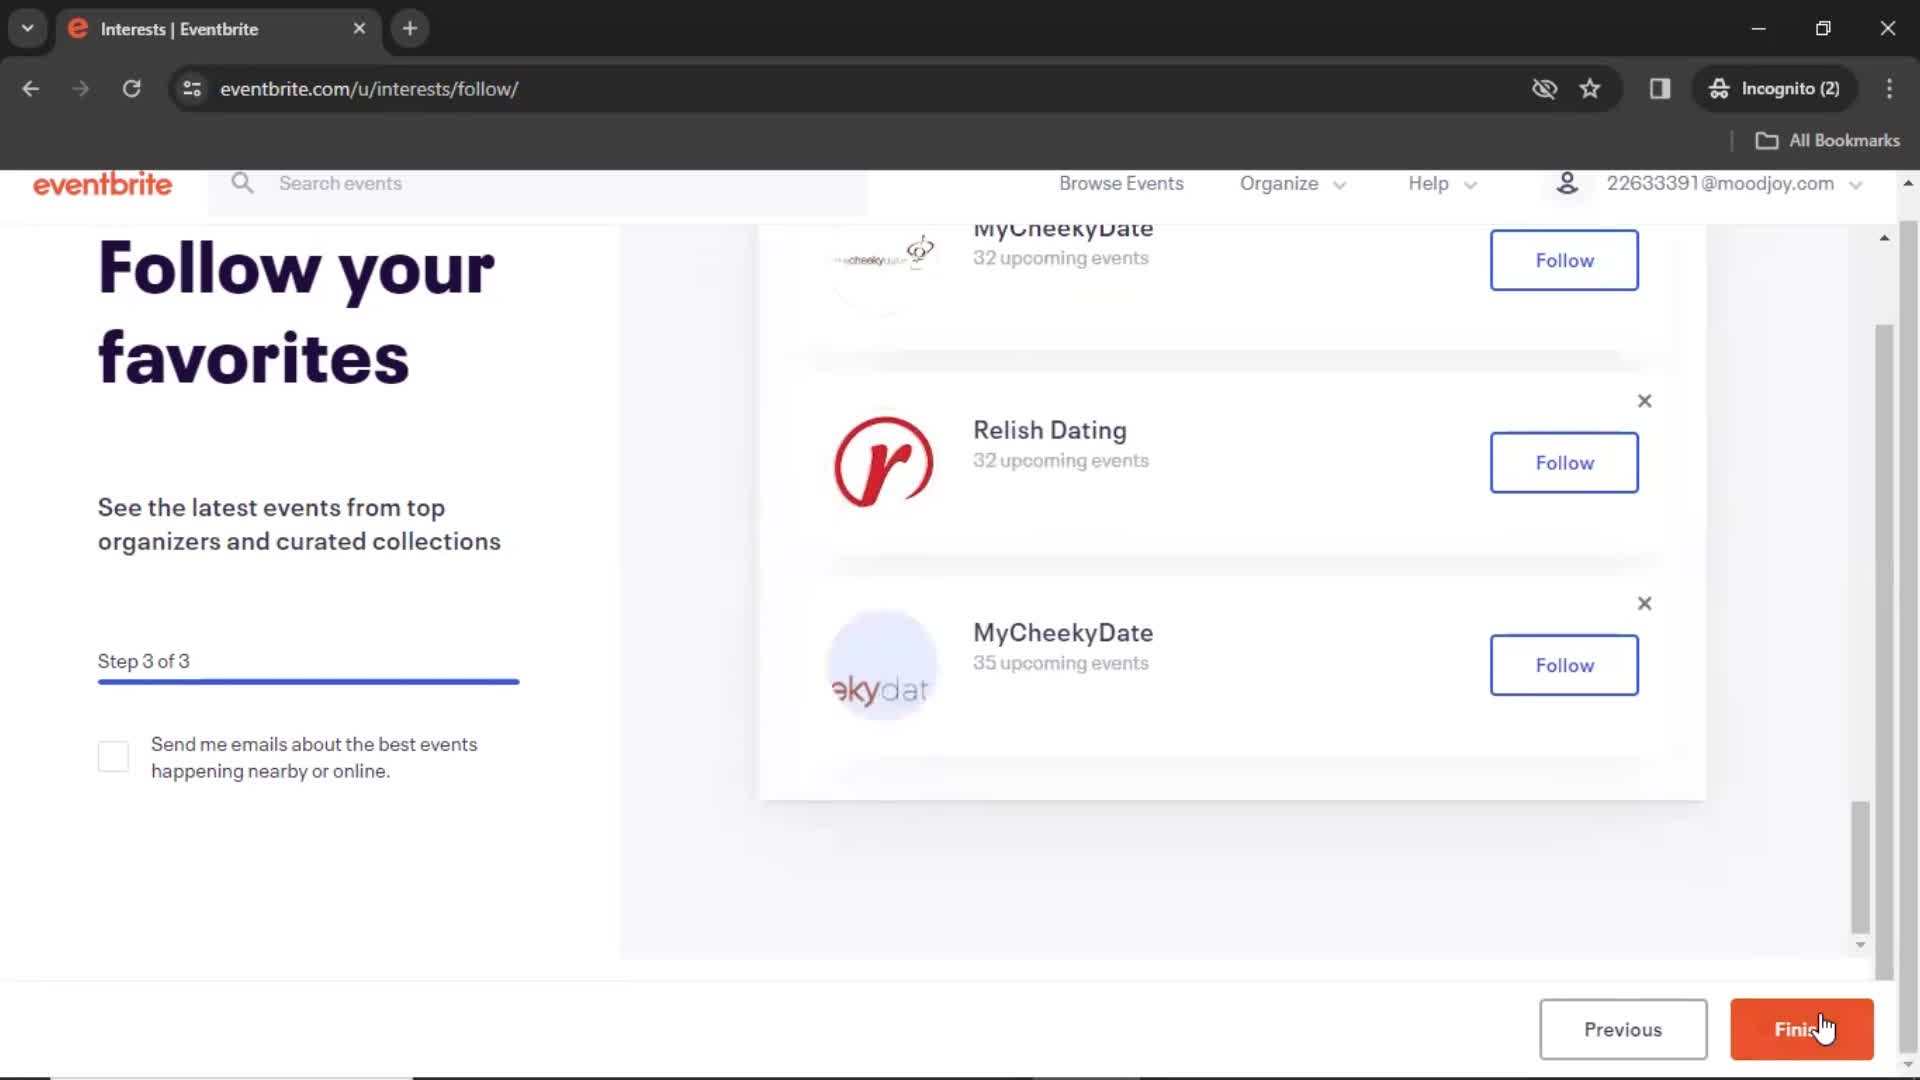Image resolution: width=1920 pixels, height=1080 pixels.
Task: Enable emails about best events checkbox
Action: pyautogui.click(x=113, y=757)
